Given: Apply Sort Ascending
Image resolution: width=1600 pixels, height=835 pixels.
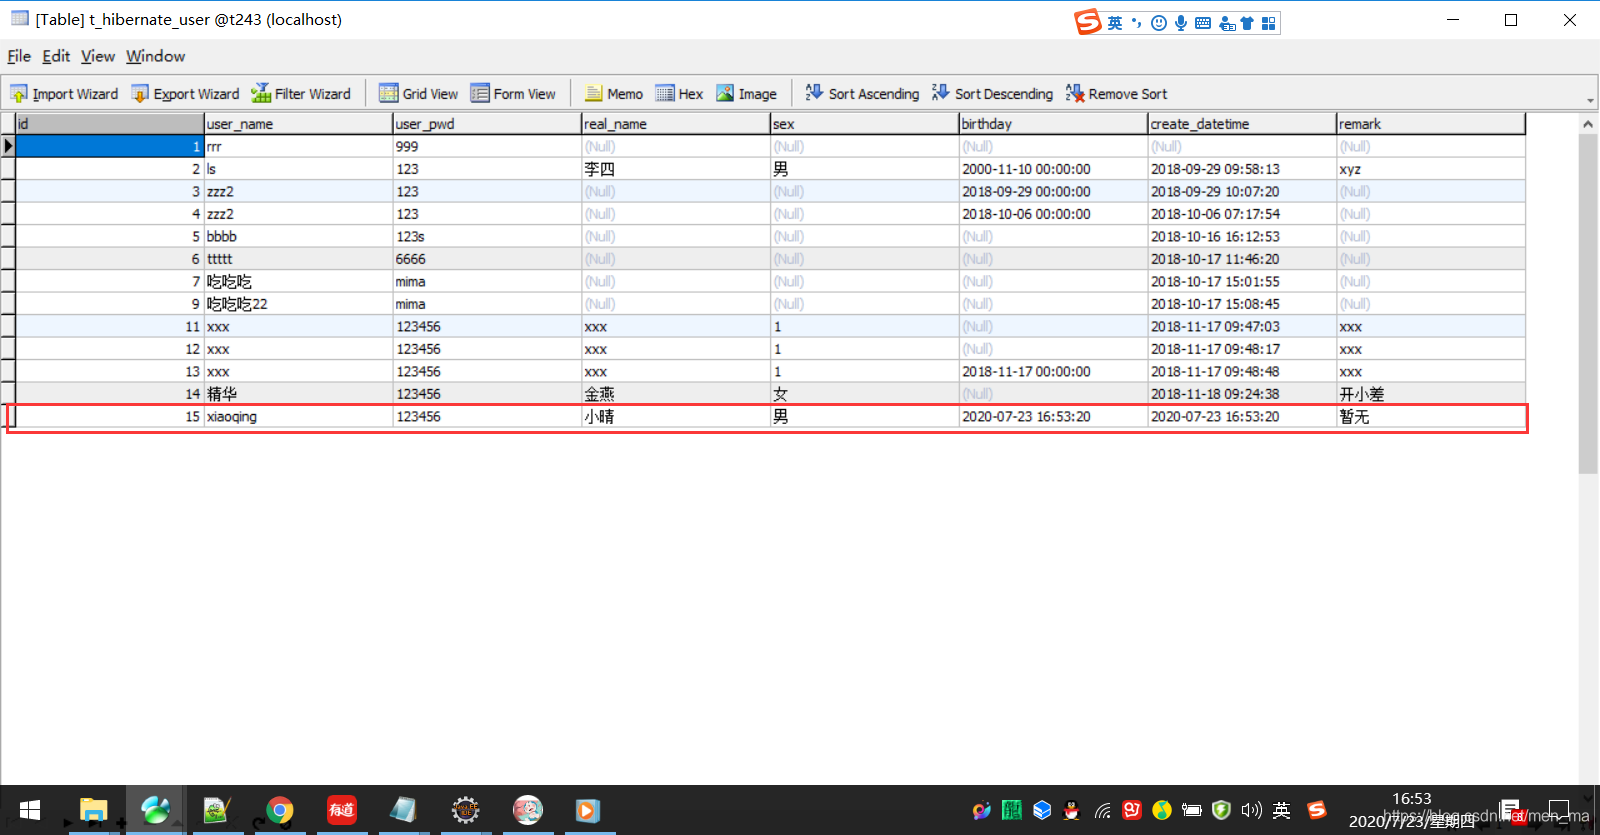Looking at the screenshot, I should coord(862,94).
